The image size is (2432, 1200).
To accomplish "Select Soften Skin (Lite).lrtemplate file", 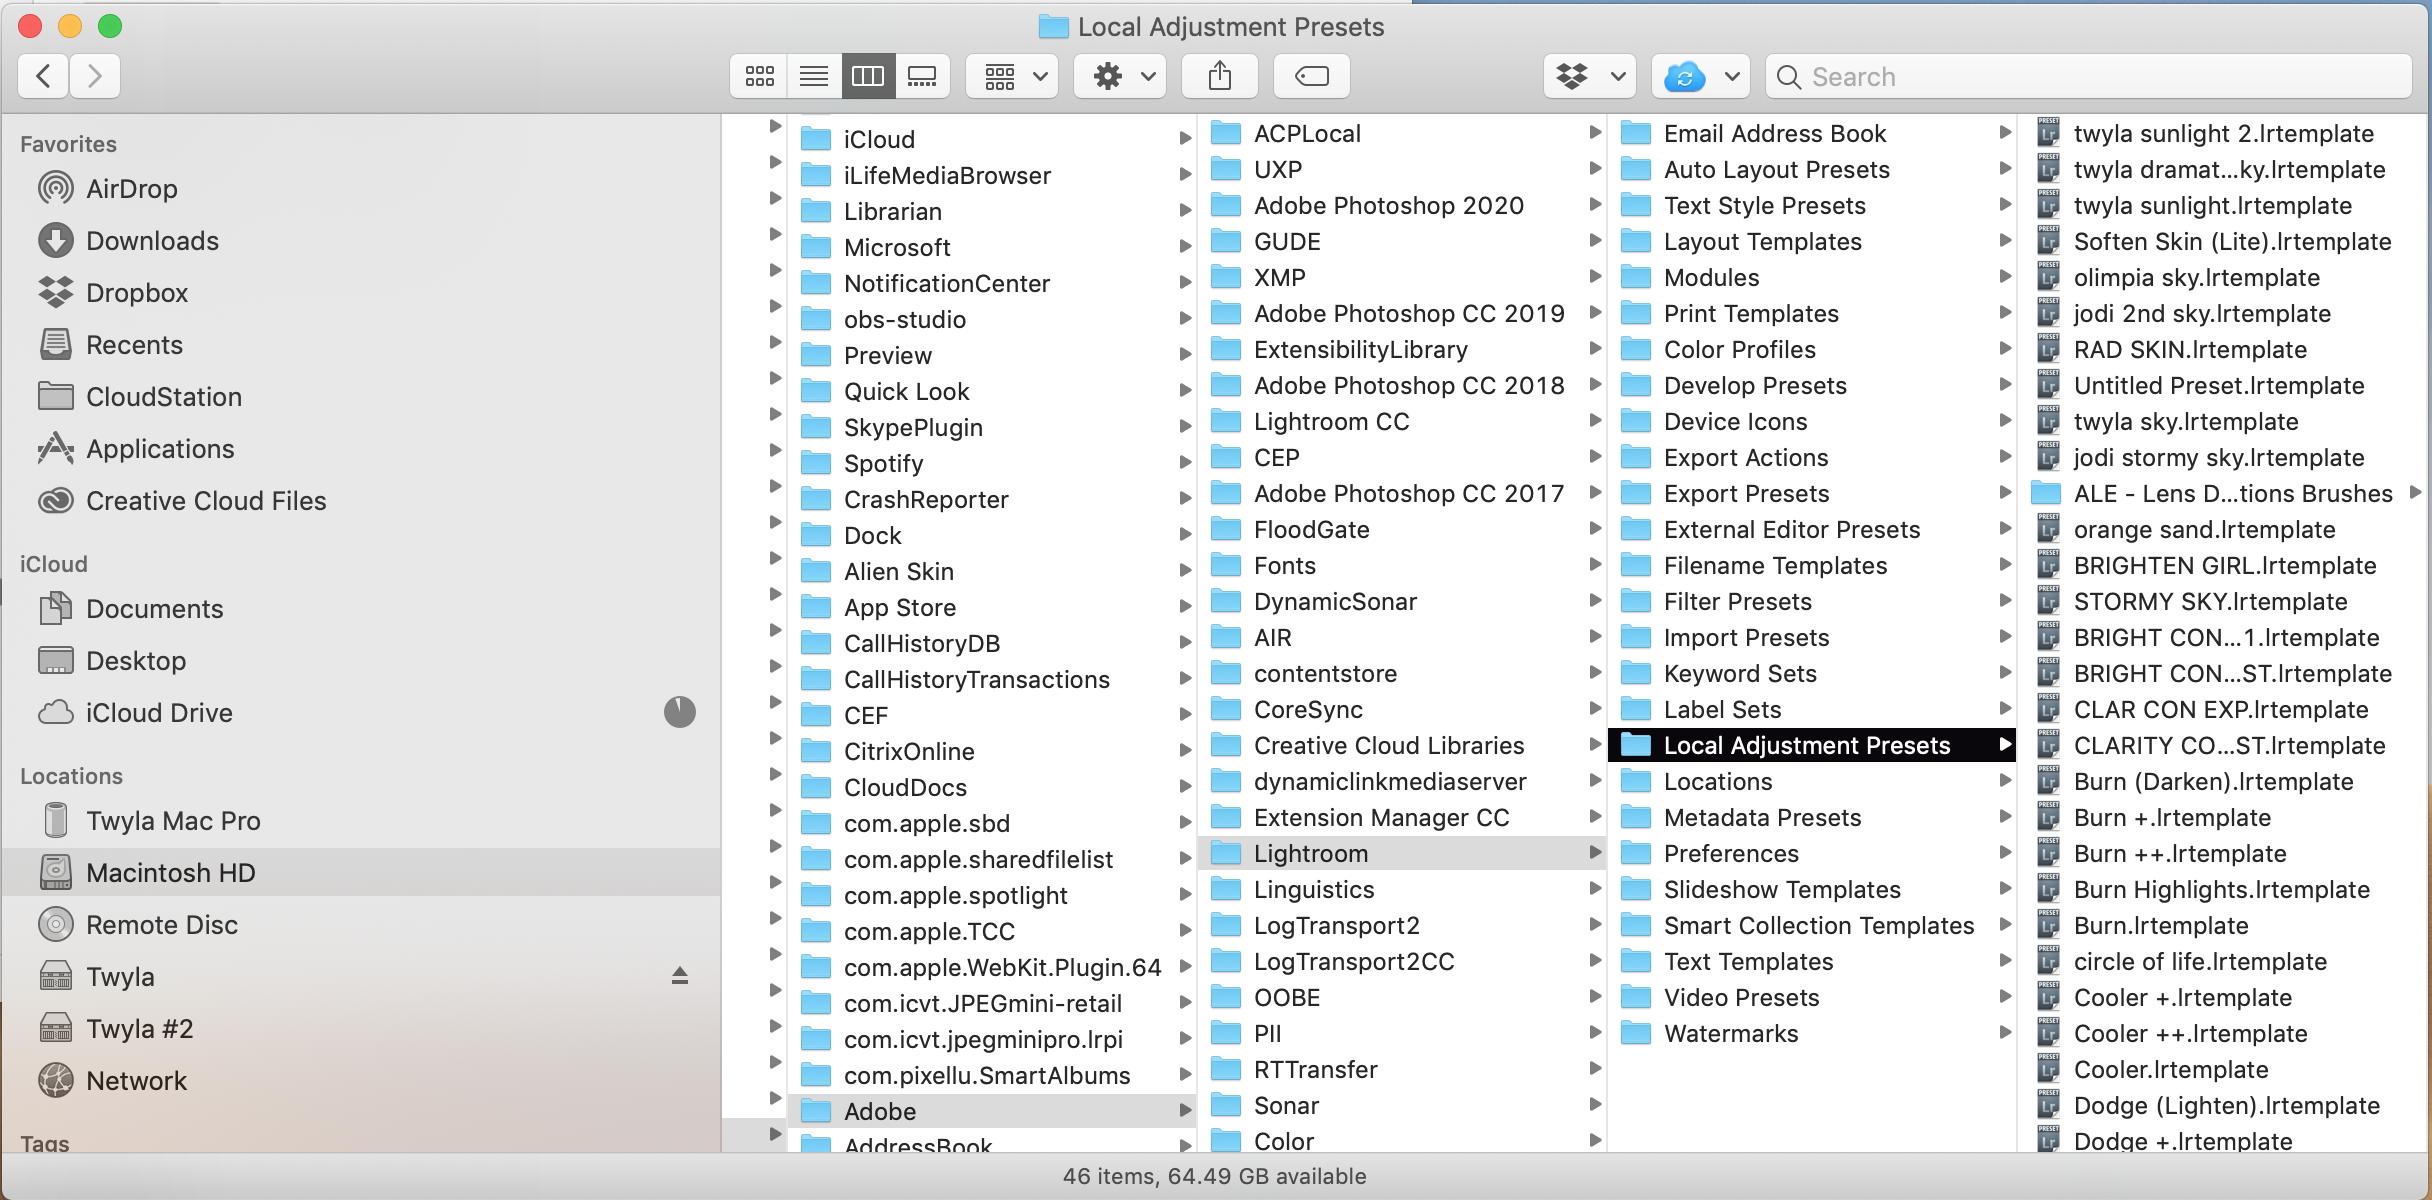I will (x=2232, y=241).
